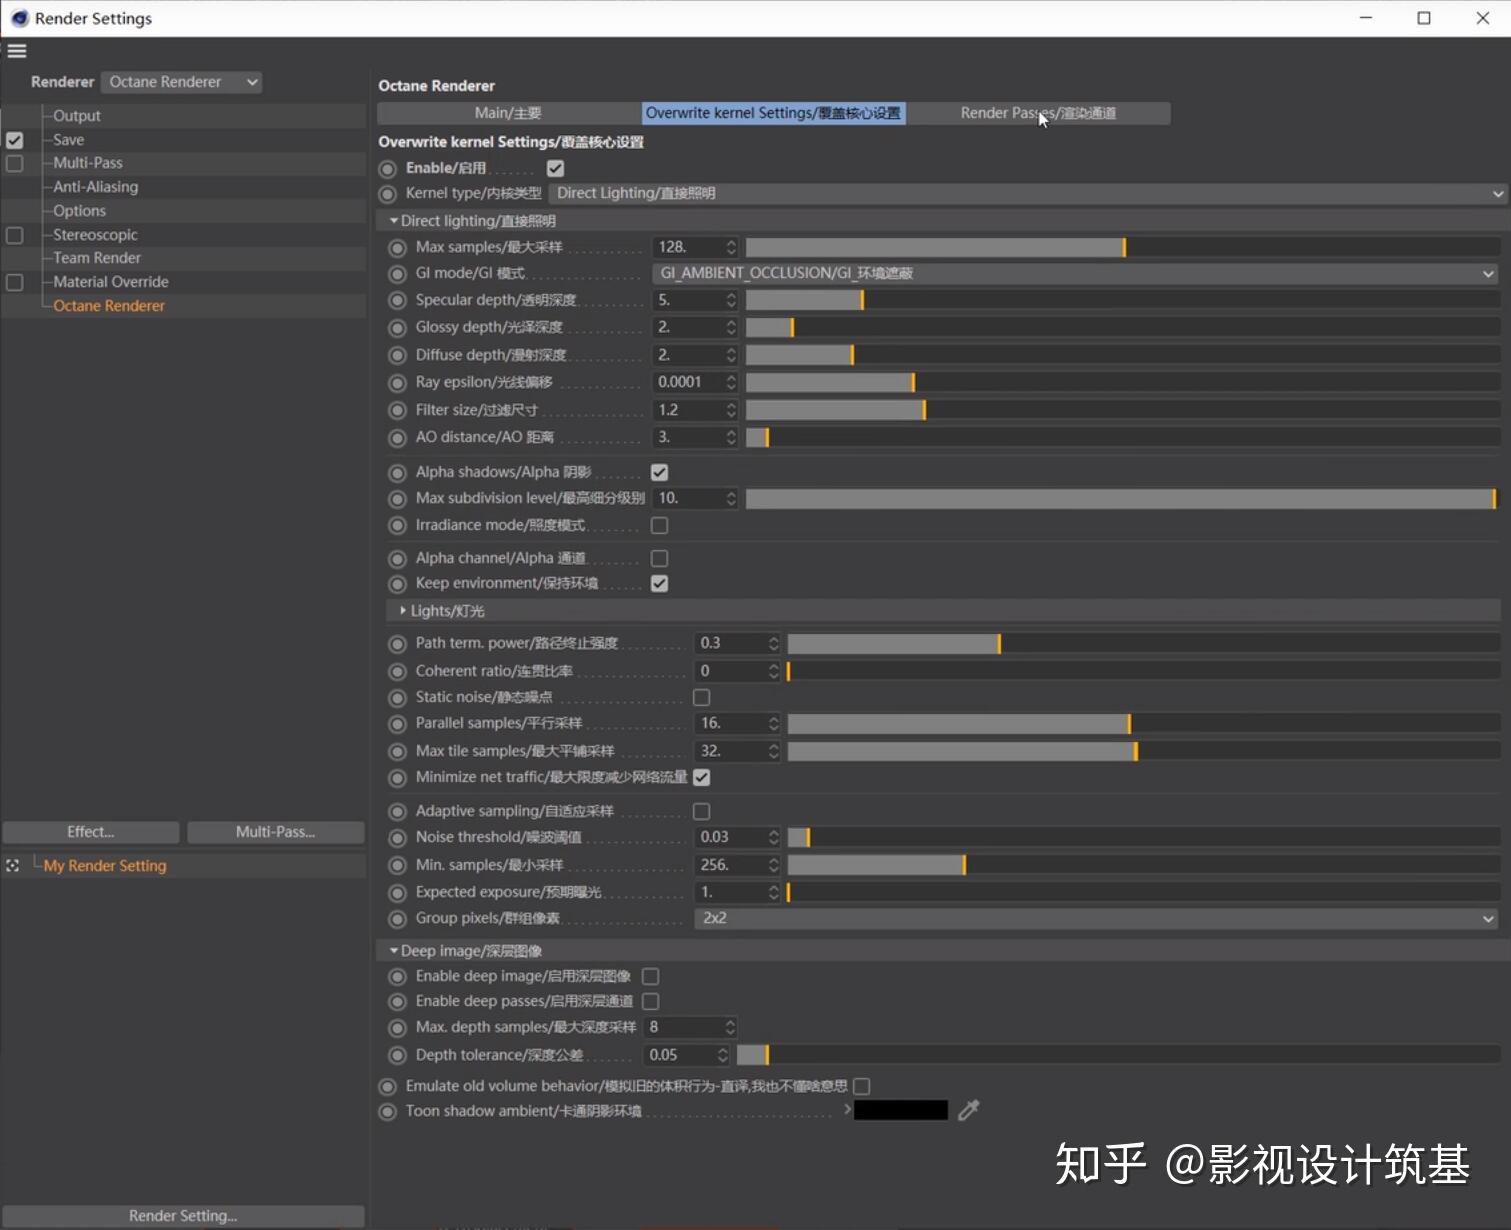
Task: Open the hamburger menu icon
Action: (x=17, y=51)
